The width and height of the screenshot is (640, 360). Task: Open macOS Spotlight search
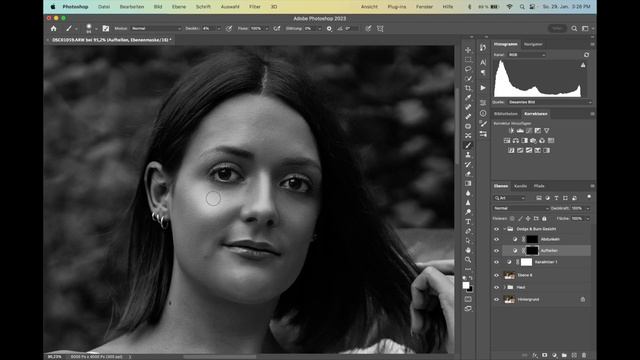[522, 7]
